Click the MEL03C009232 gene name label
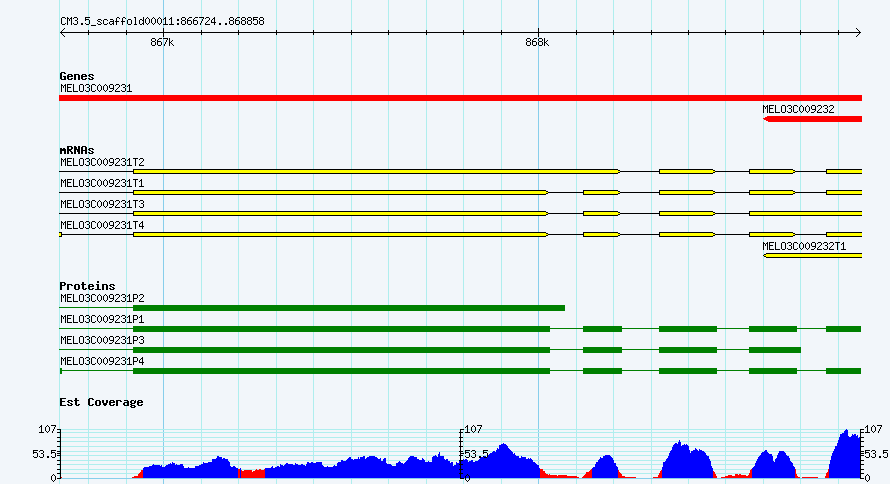The image size is (890, 484). (798, 110)
